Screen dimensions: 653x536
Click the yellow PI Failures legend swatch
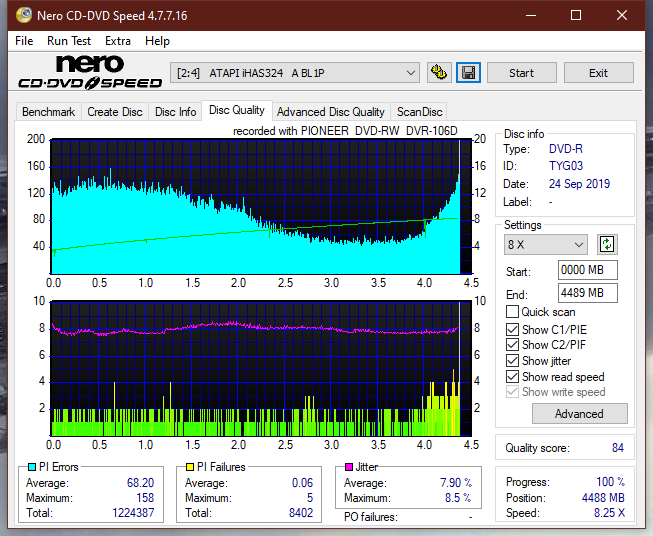tap(190, 467)
